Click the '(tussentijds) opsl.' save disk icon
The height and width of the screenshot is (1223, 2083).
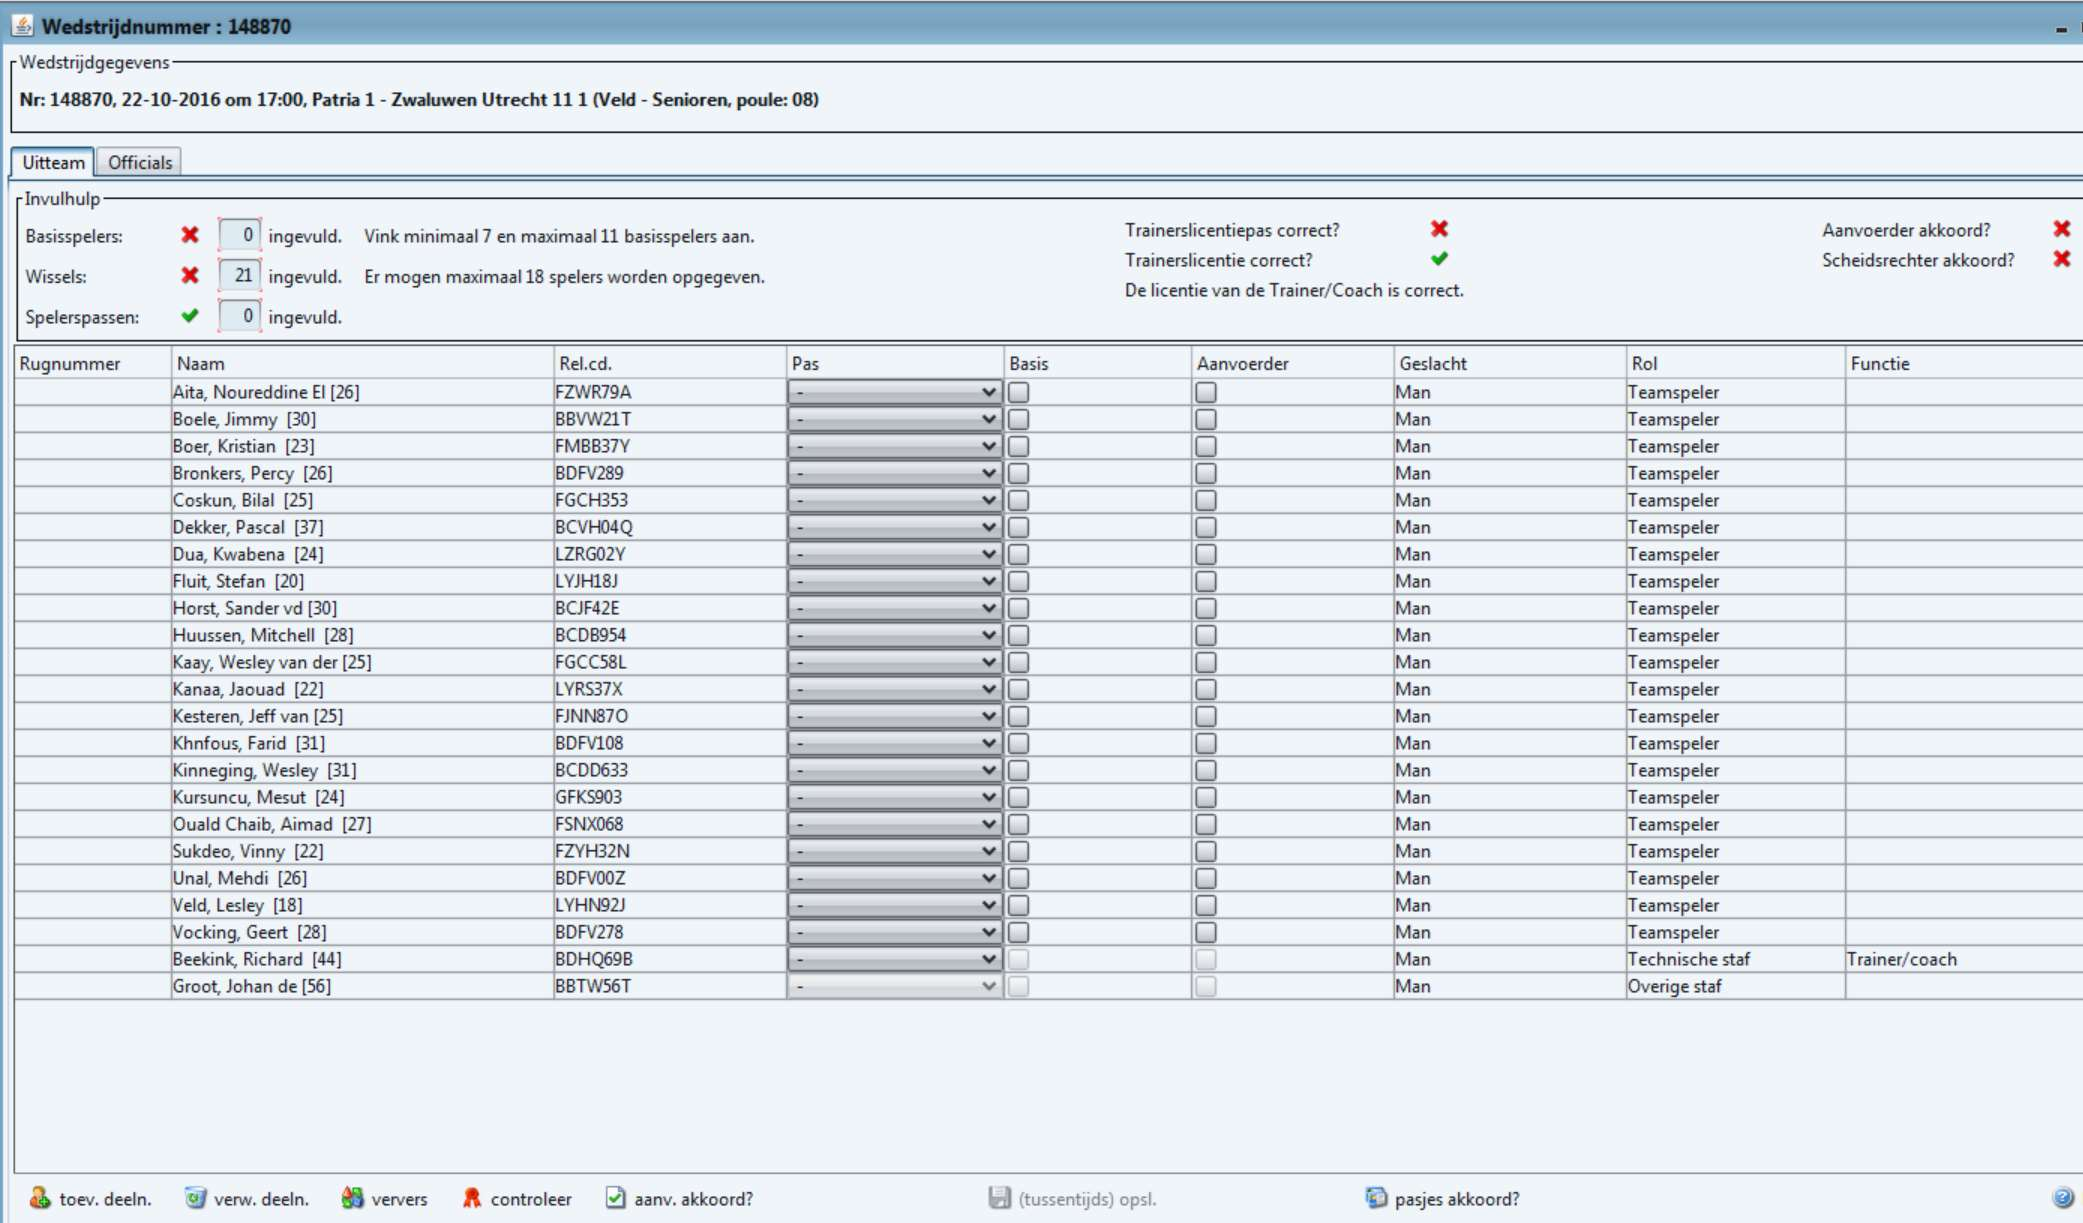[x=999, y=1198]
